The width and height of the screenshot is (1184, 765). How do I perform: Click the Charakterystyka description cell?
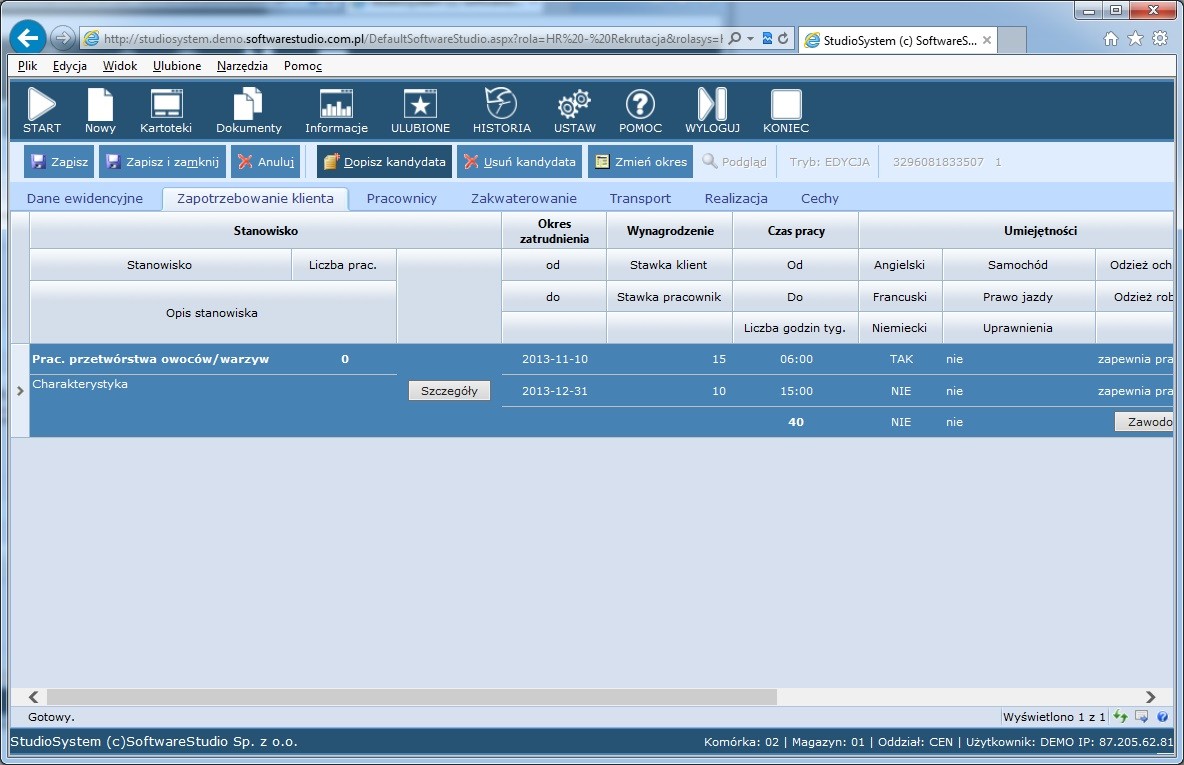[x=213, y=405]
